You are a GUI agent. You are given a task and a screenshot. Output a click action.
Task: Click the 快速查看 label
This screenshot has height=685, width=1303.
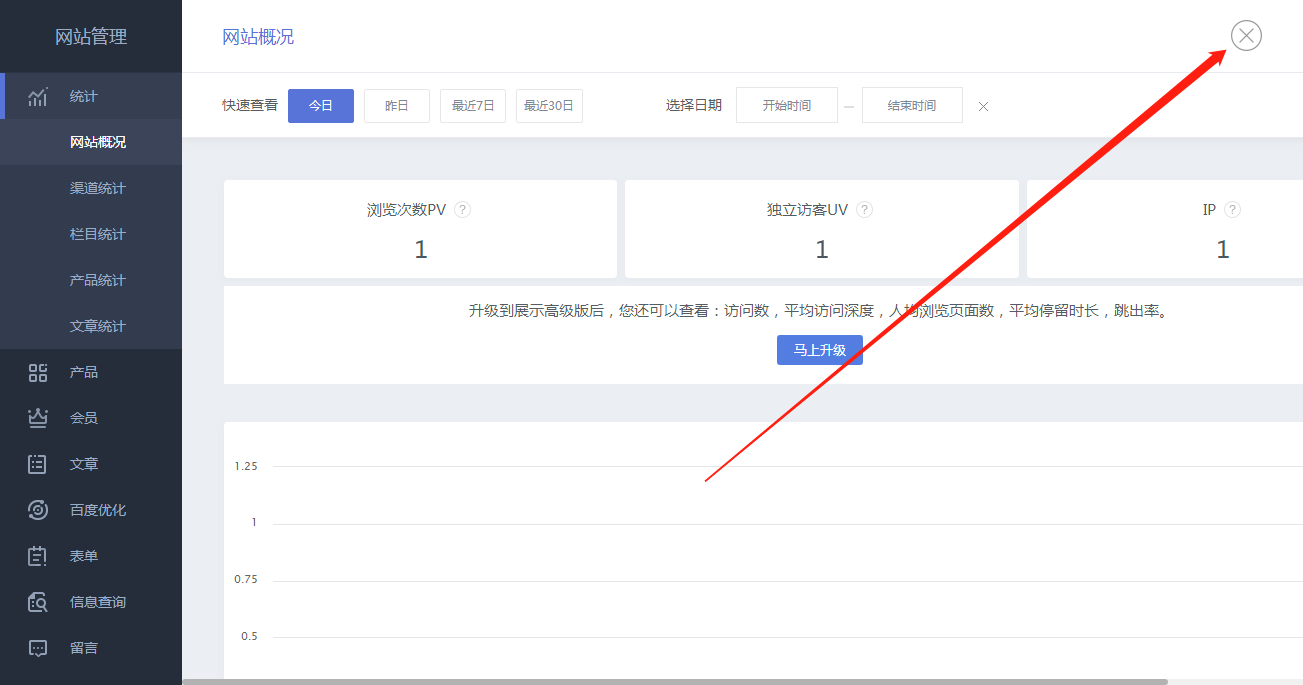point(250,105)
